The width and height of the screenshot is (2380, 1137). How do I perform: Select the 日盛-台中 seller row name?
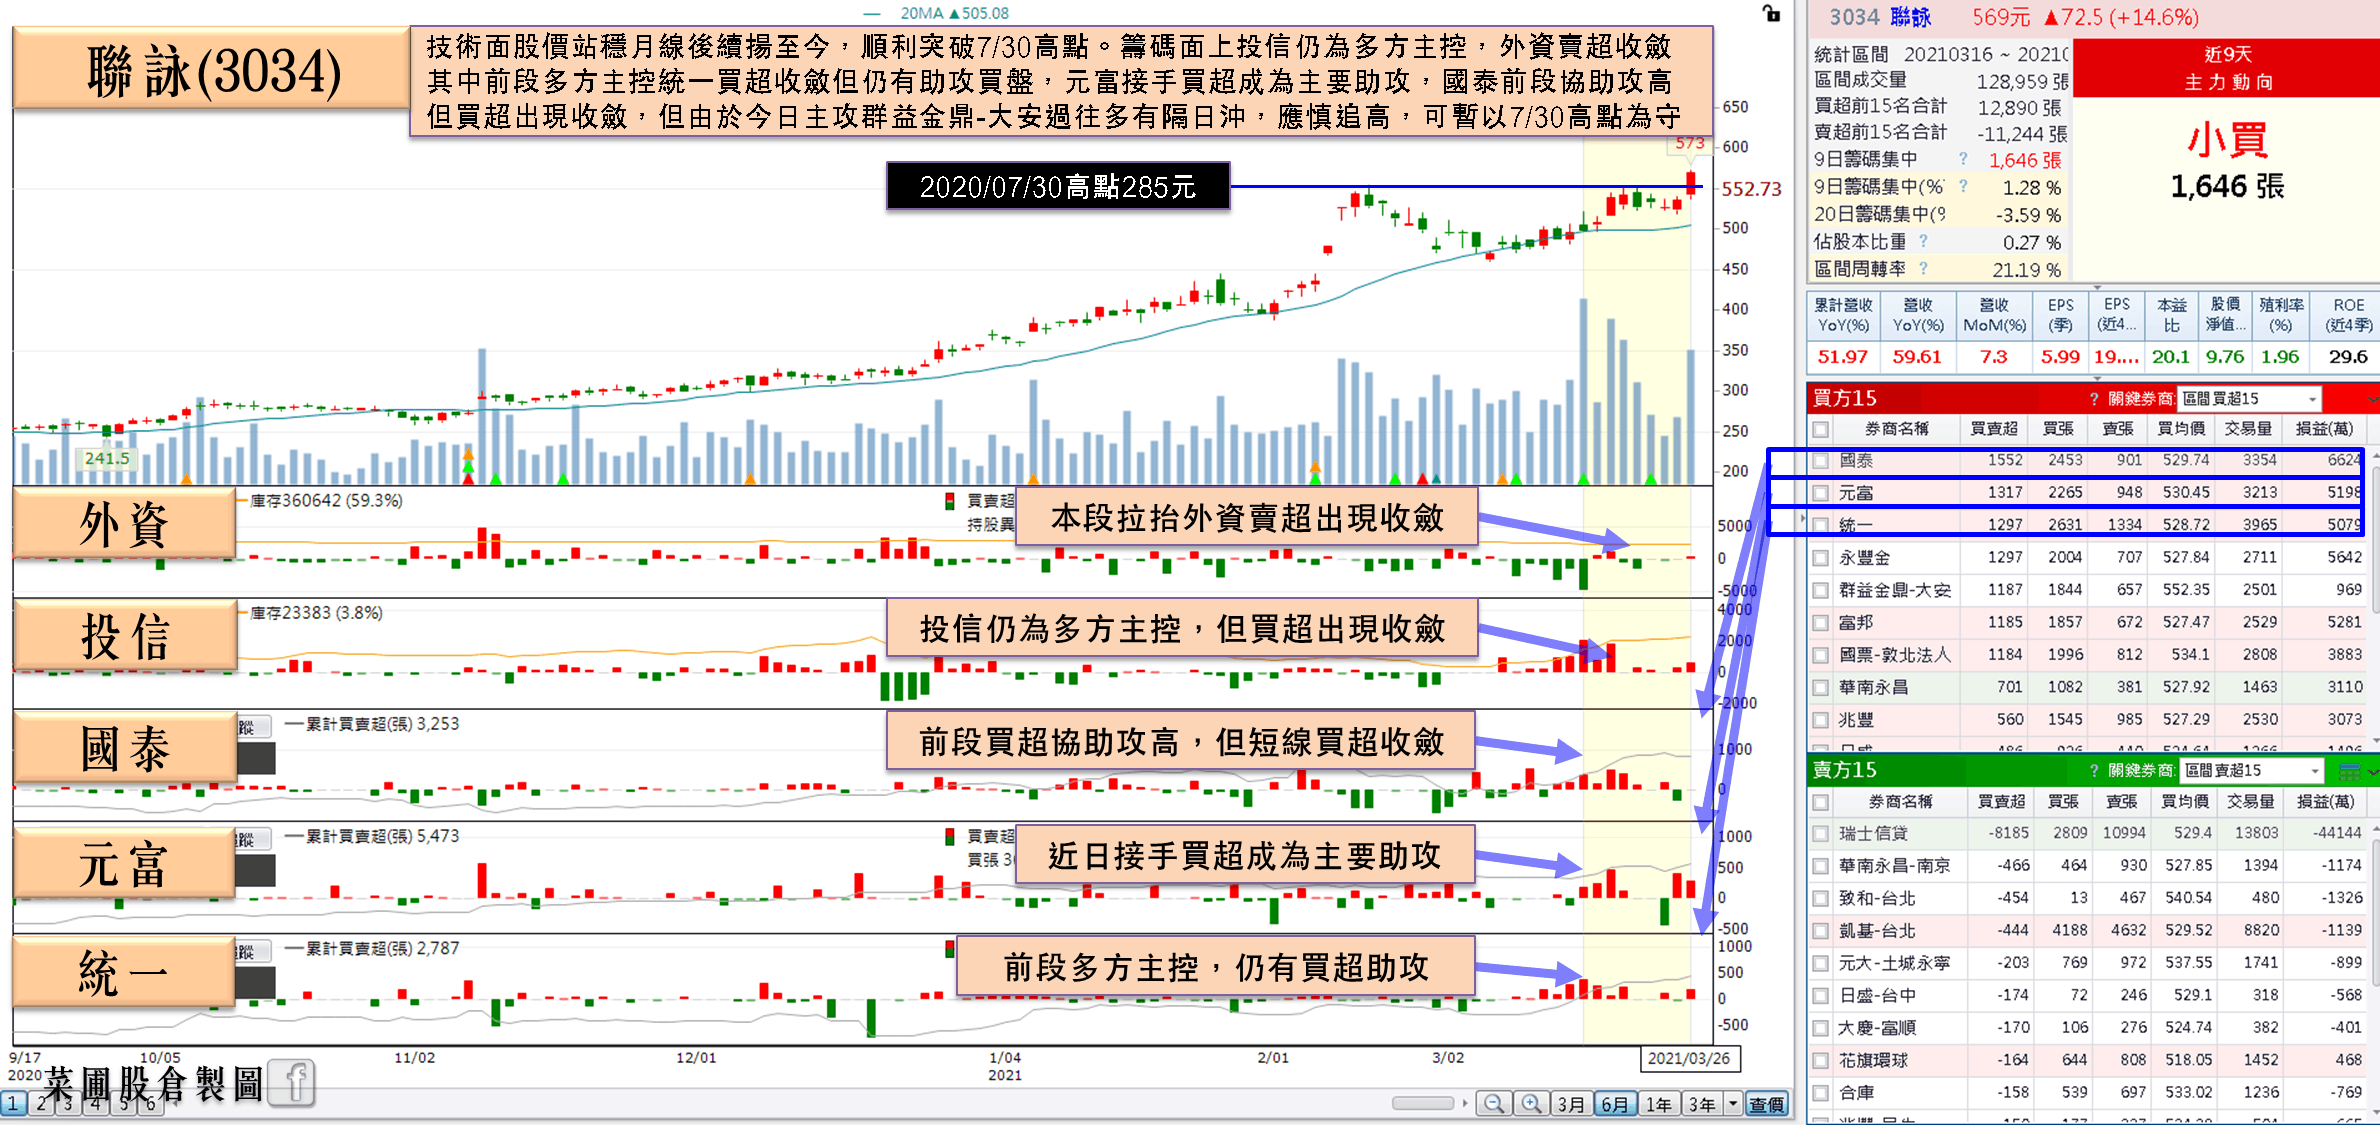click(x=1877, y=996)
